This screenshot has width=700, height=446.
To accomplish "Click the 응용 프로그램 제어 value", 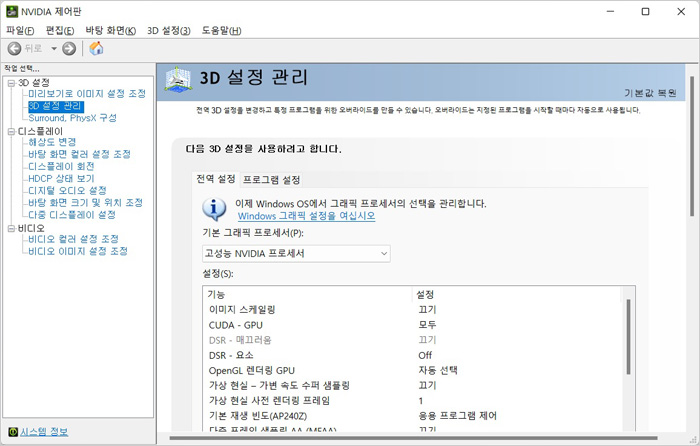I will click(458, 416).
